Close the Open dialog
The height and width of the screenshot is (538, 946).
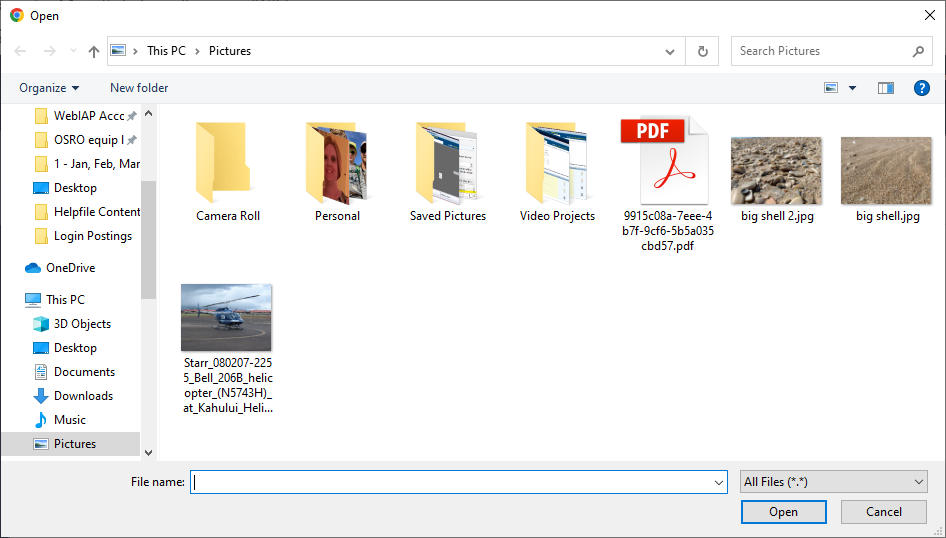coord(930,16)
